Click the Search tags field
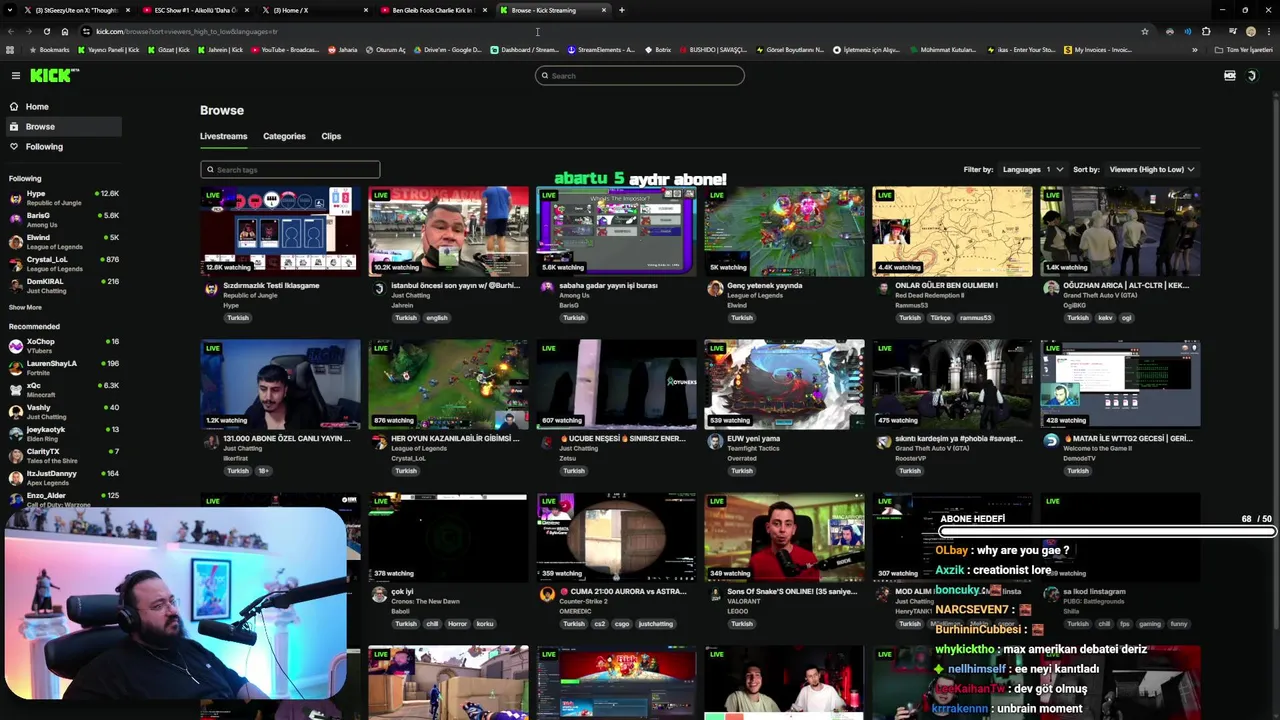Image resolution: width=1280 pixels, height=720 pixels. click(x=290, y=169)
